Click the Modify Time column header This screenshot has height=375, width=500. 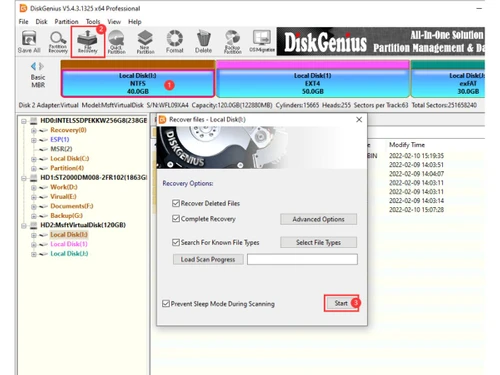[407, 145]
